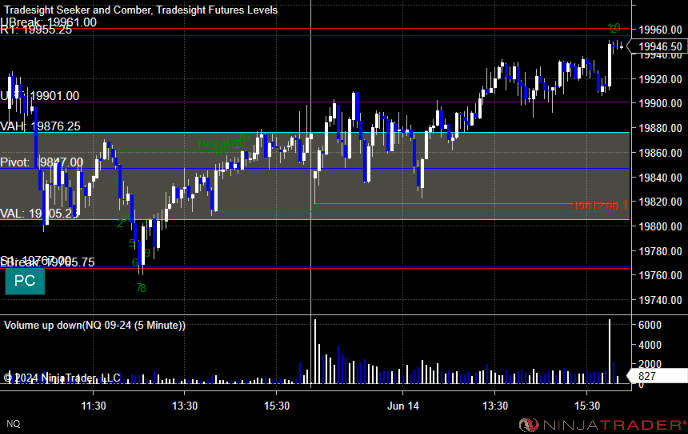688x434 pixels.
Task: Click the 19740.00 price axis label
Action: (x=660, y=300)
